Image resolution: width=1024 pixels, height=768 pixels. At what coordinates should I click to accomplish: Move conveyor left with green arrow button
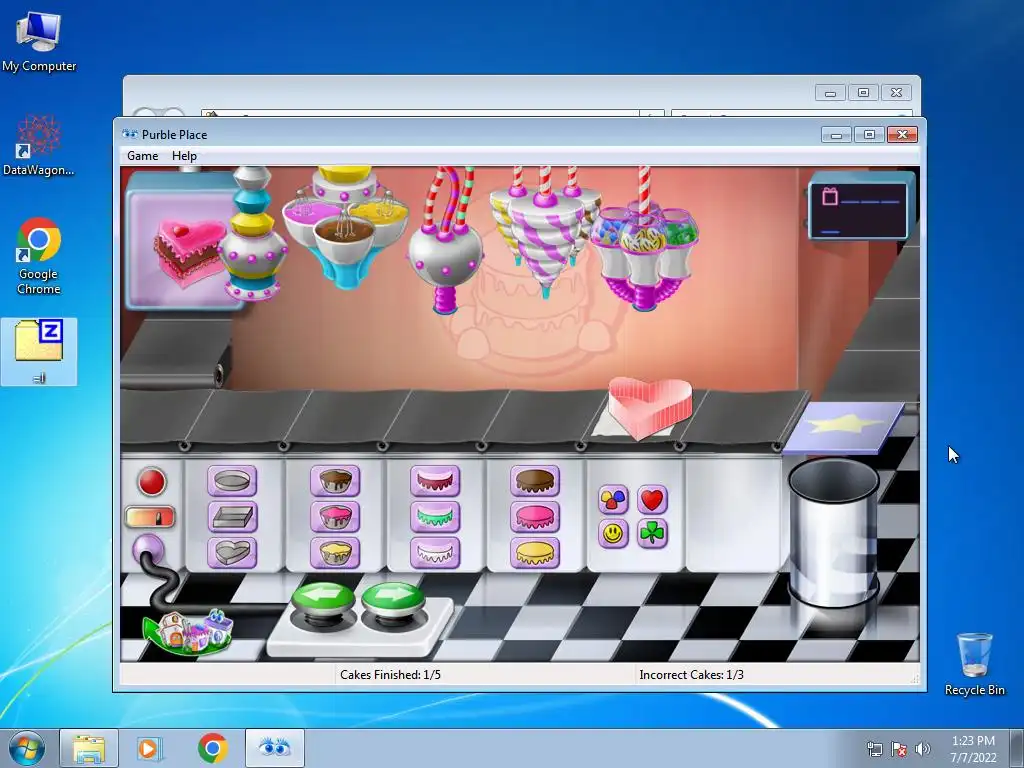click(x=324, y=600)
